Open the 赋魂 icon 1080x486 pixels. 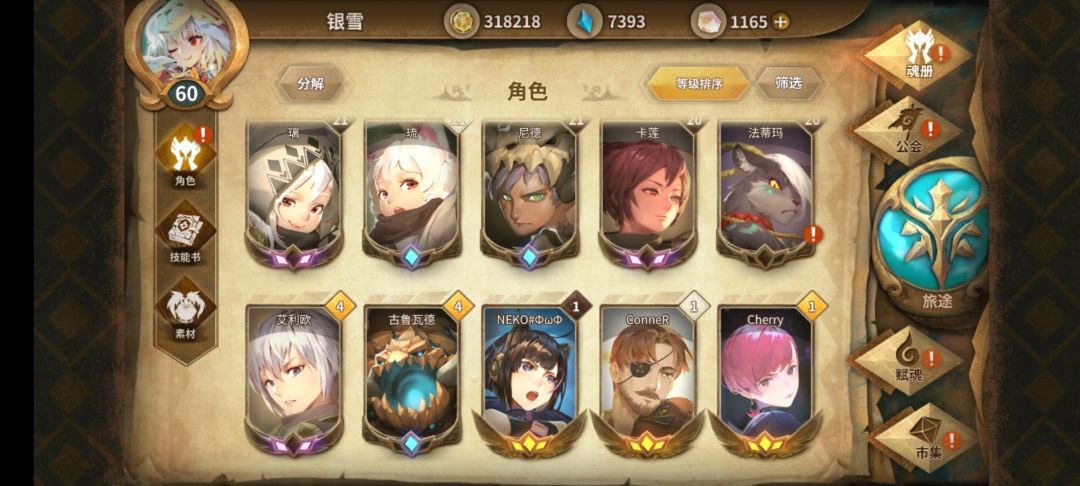908,359
